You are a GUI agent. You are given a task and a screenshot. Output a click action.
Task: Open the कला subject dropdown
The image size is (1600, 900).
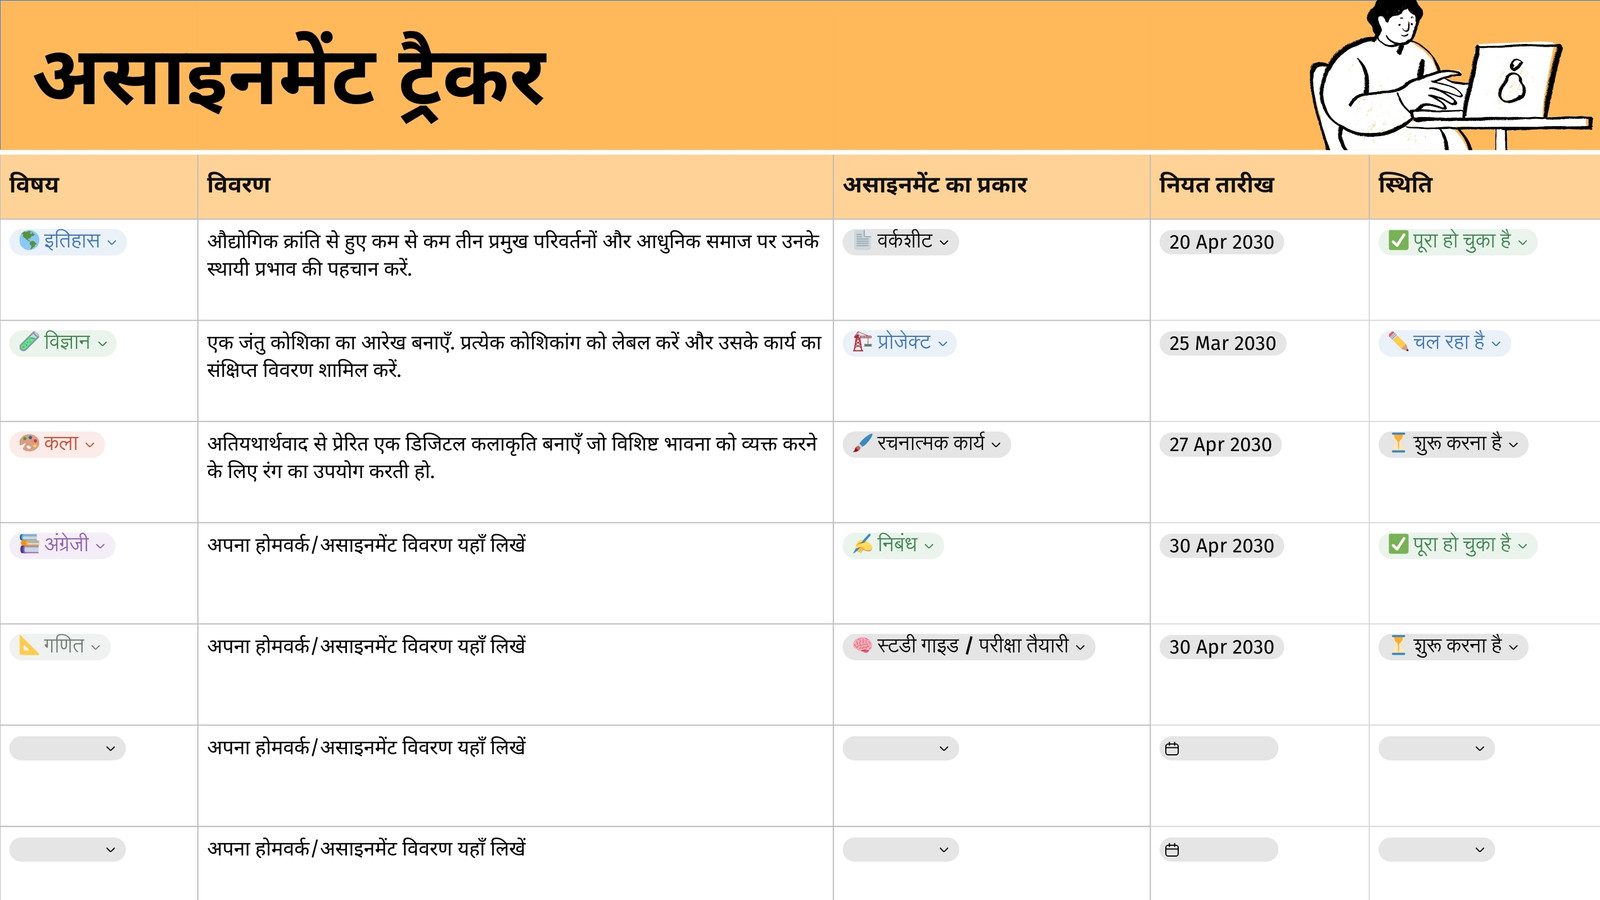click(x=57, y=443)
